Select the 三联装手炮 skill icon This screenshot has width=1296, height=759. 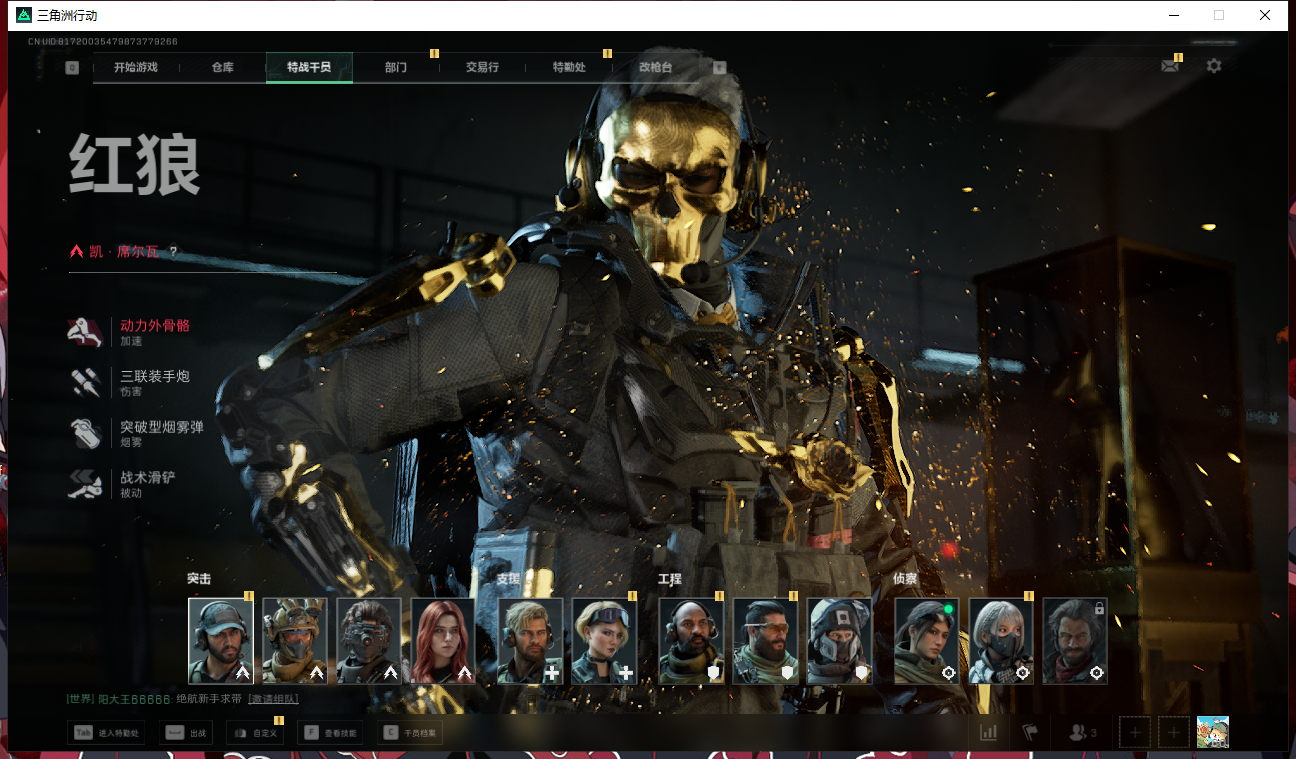pos(85,382)
